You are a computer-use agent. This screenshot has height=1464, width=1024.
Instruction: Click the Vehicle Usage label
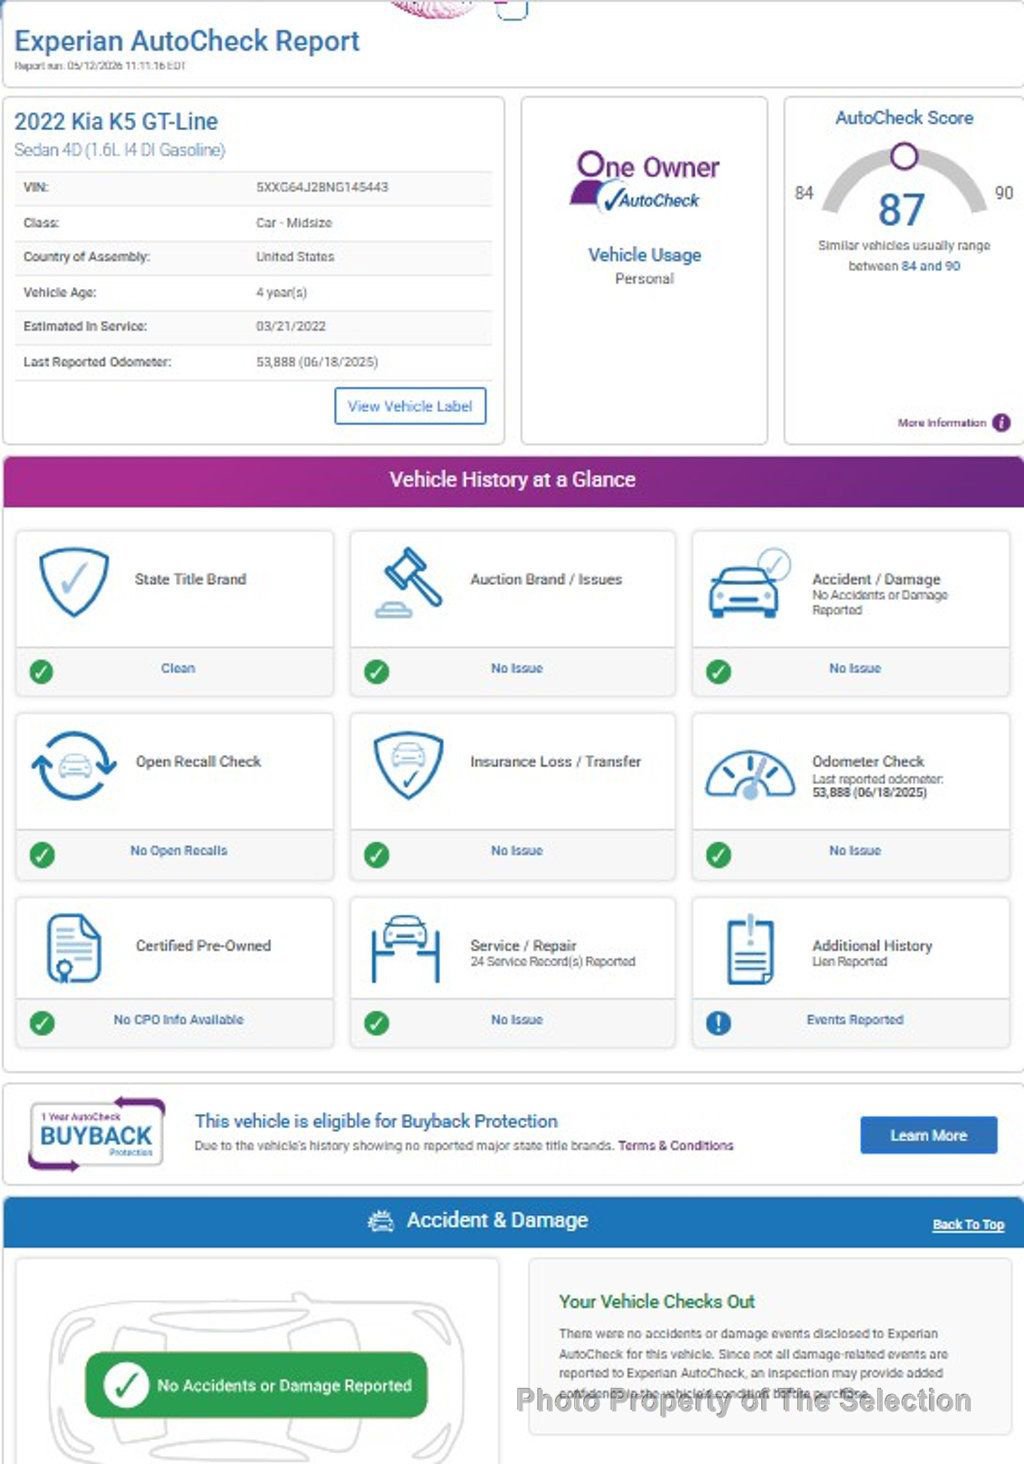coord(645,255)
